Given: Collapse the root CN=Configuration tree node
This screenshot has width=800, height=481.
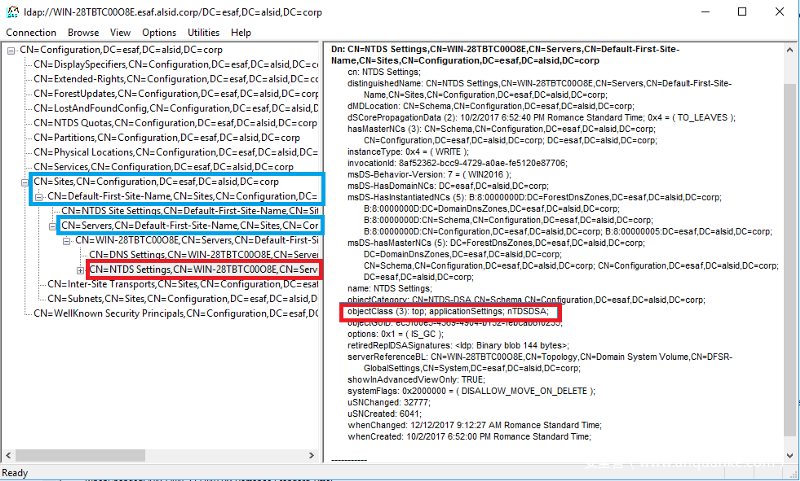Looking at the screenshot, I should click(9, 50).
